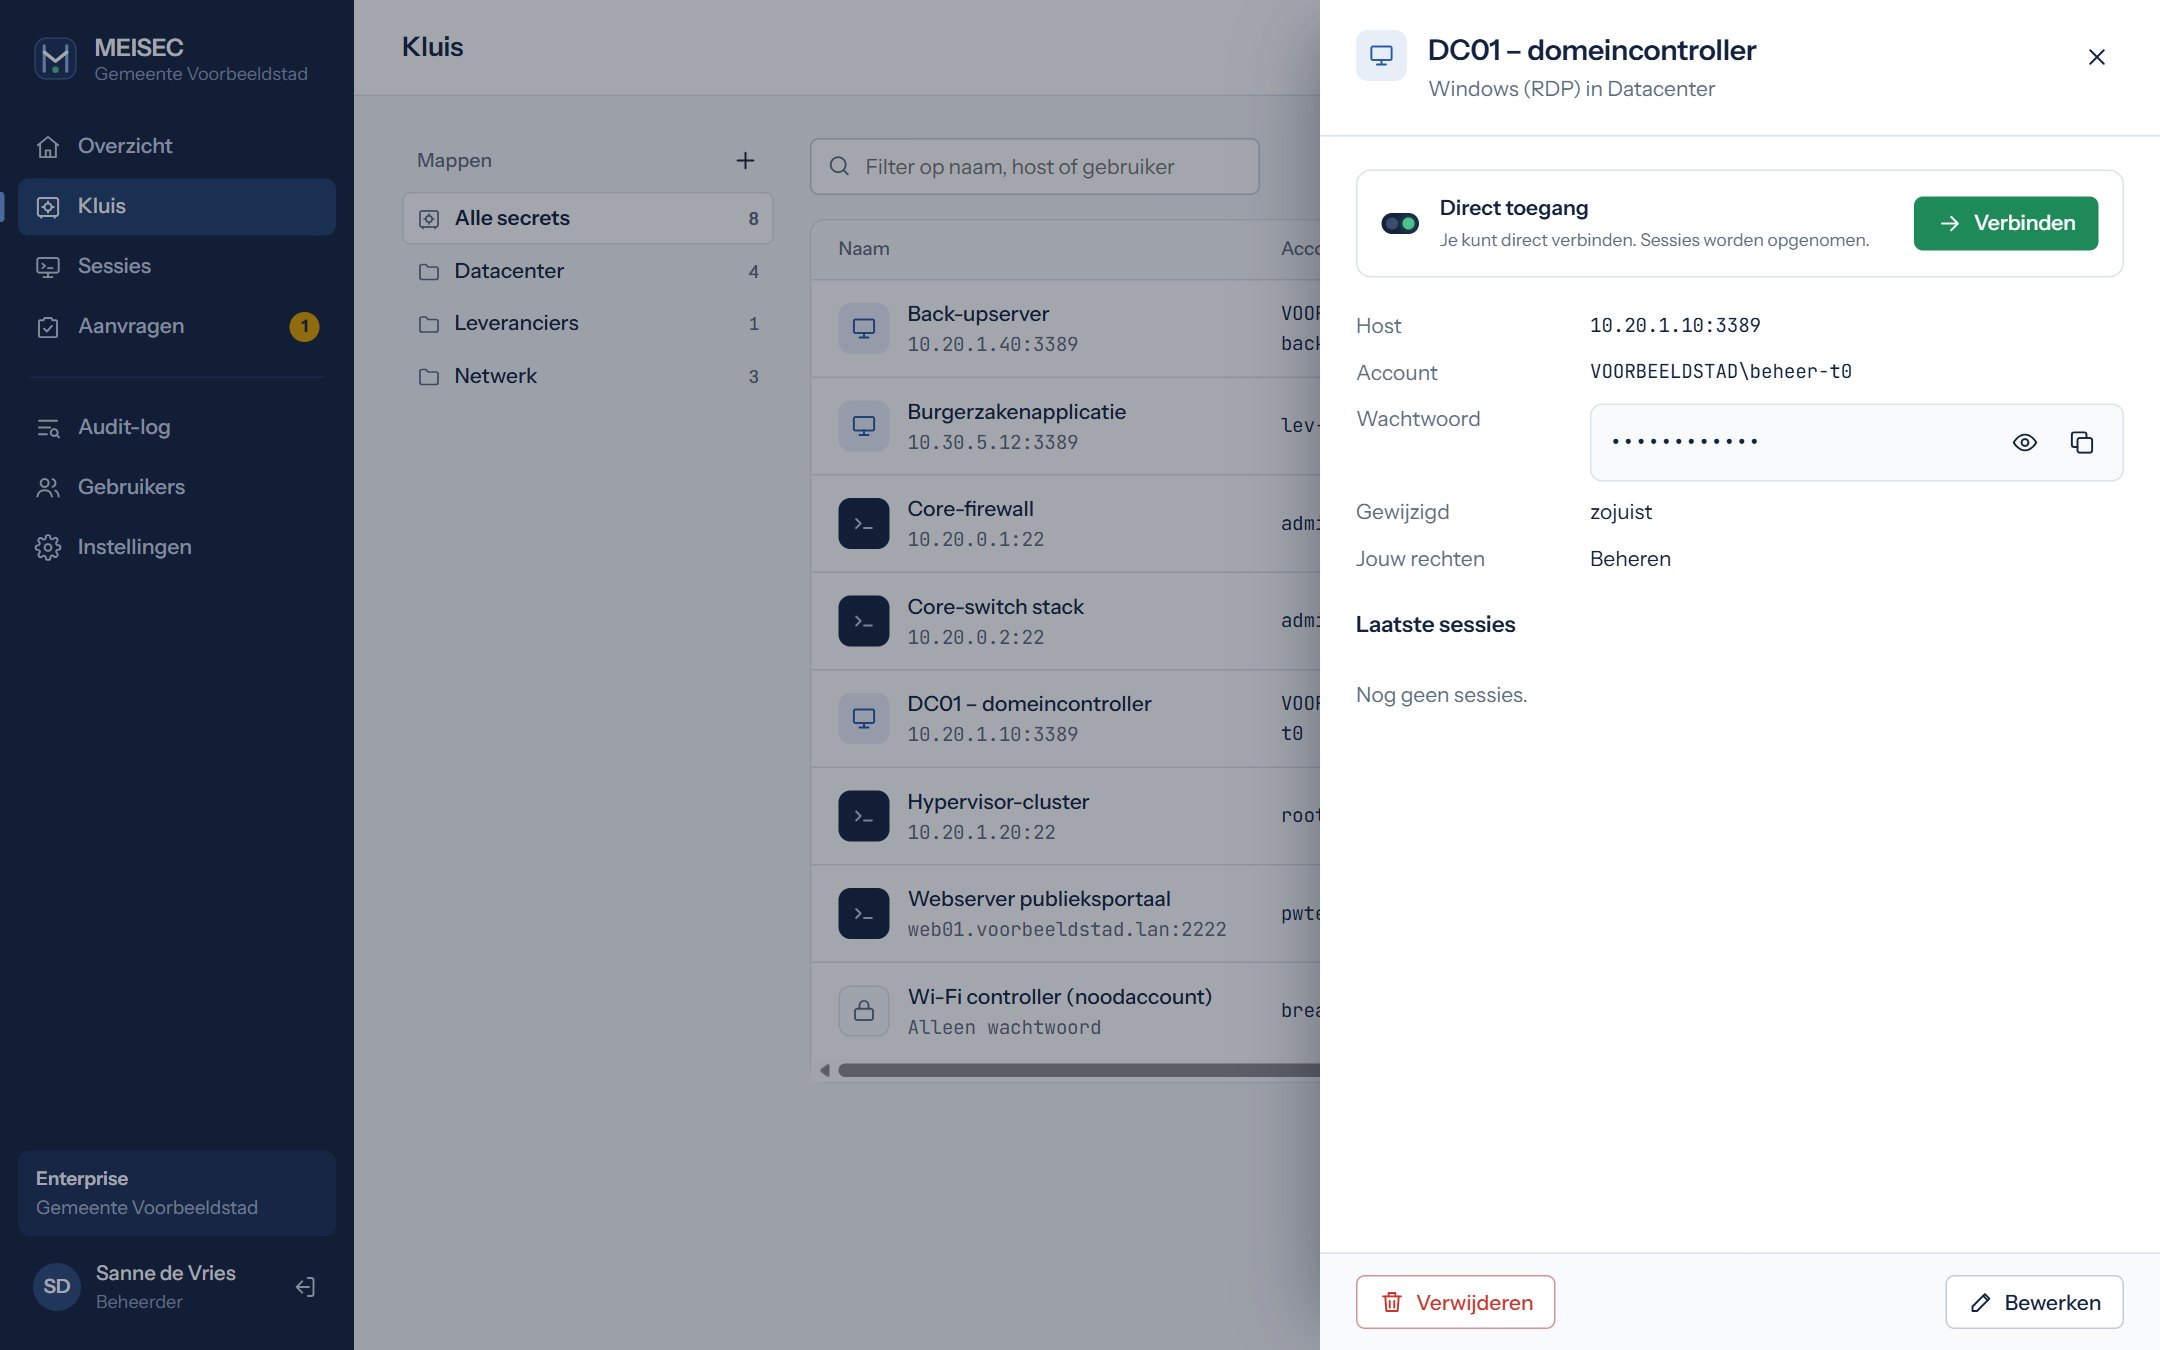Open Aanvragen in sidebar
This screenshot has width=2160, height=1350.
177,326
